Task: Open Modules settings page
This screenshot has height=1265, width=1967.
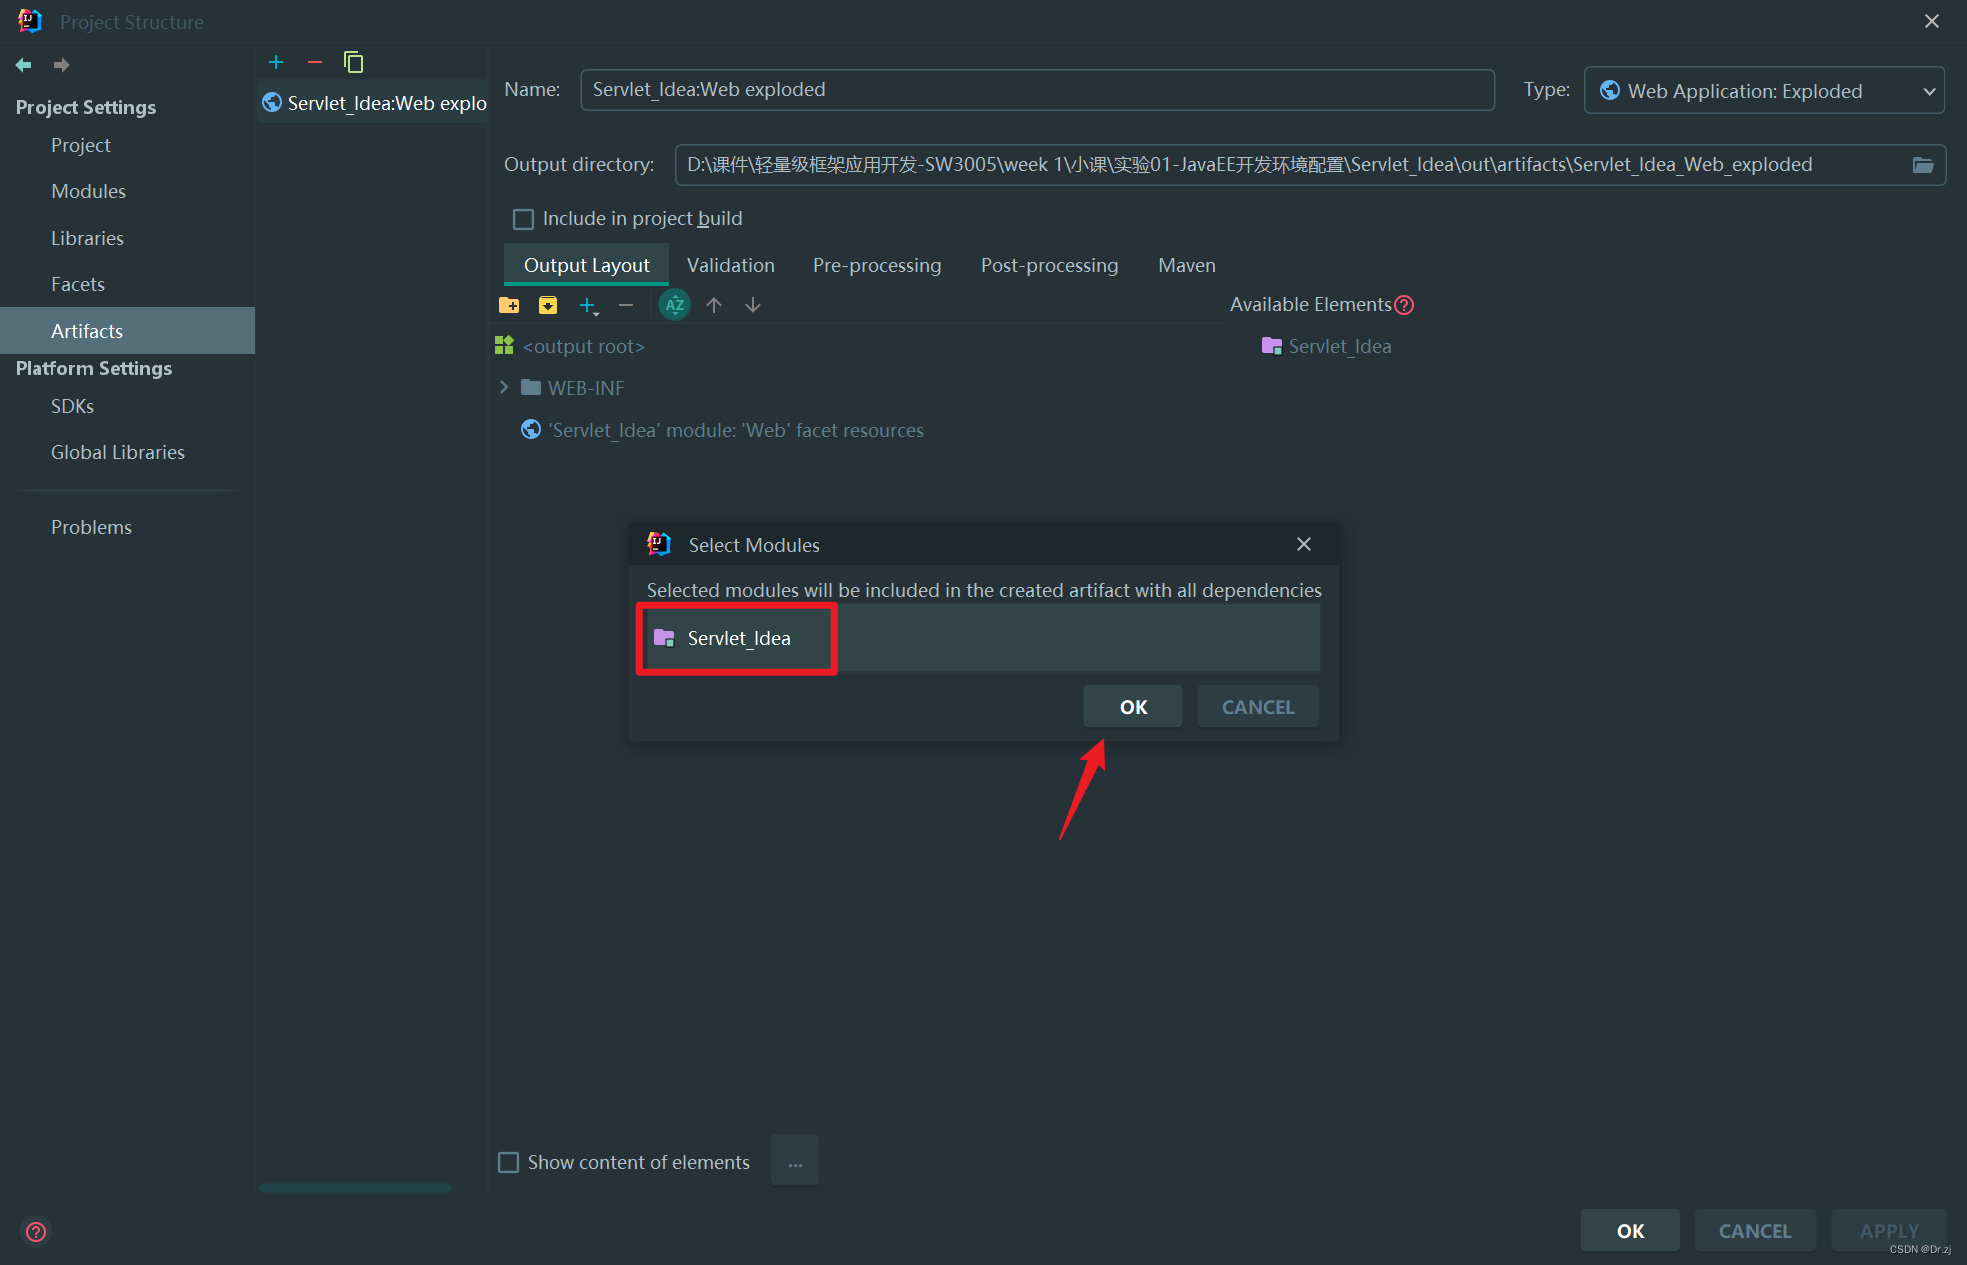Action: tap(88, 191)
